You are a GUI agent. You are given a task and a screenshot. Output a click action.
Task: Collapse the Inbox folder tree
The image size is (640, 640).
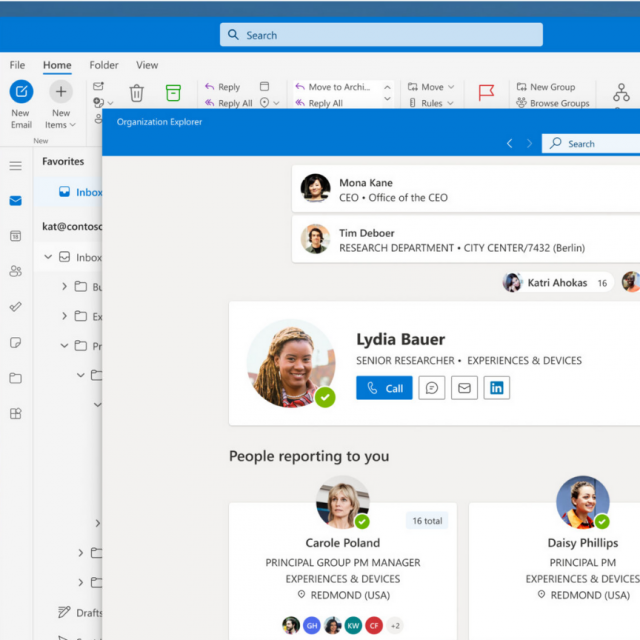click(48, 257)
